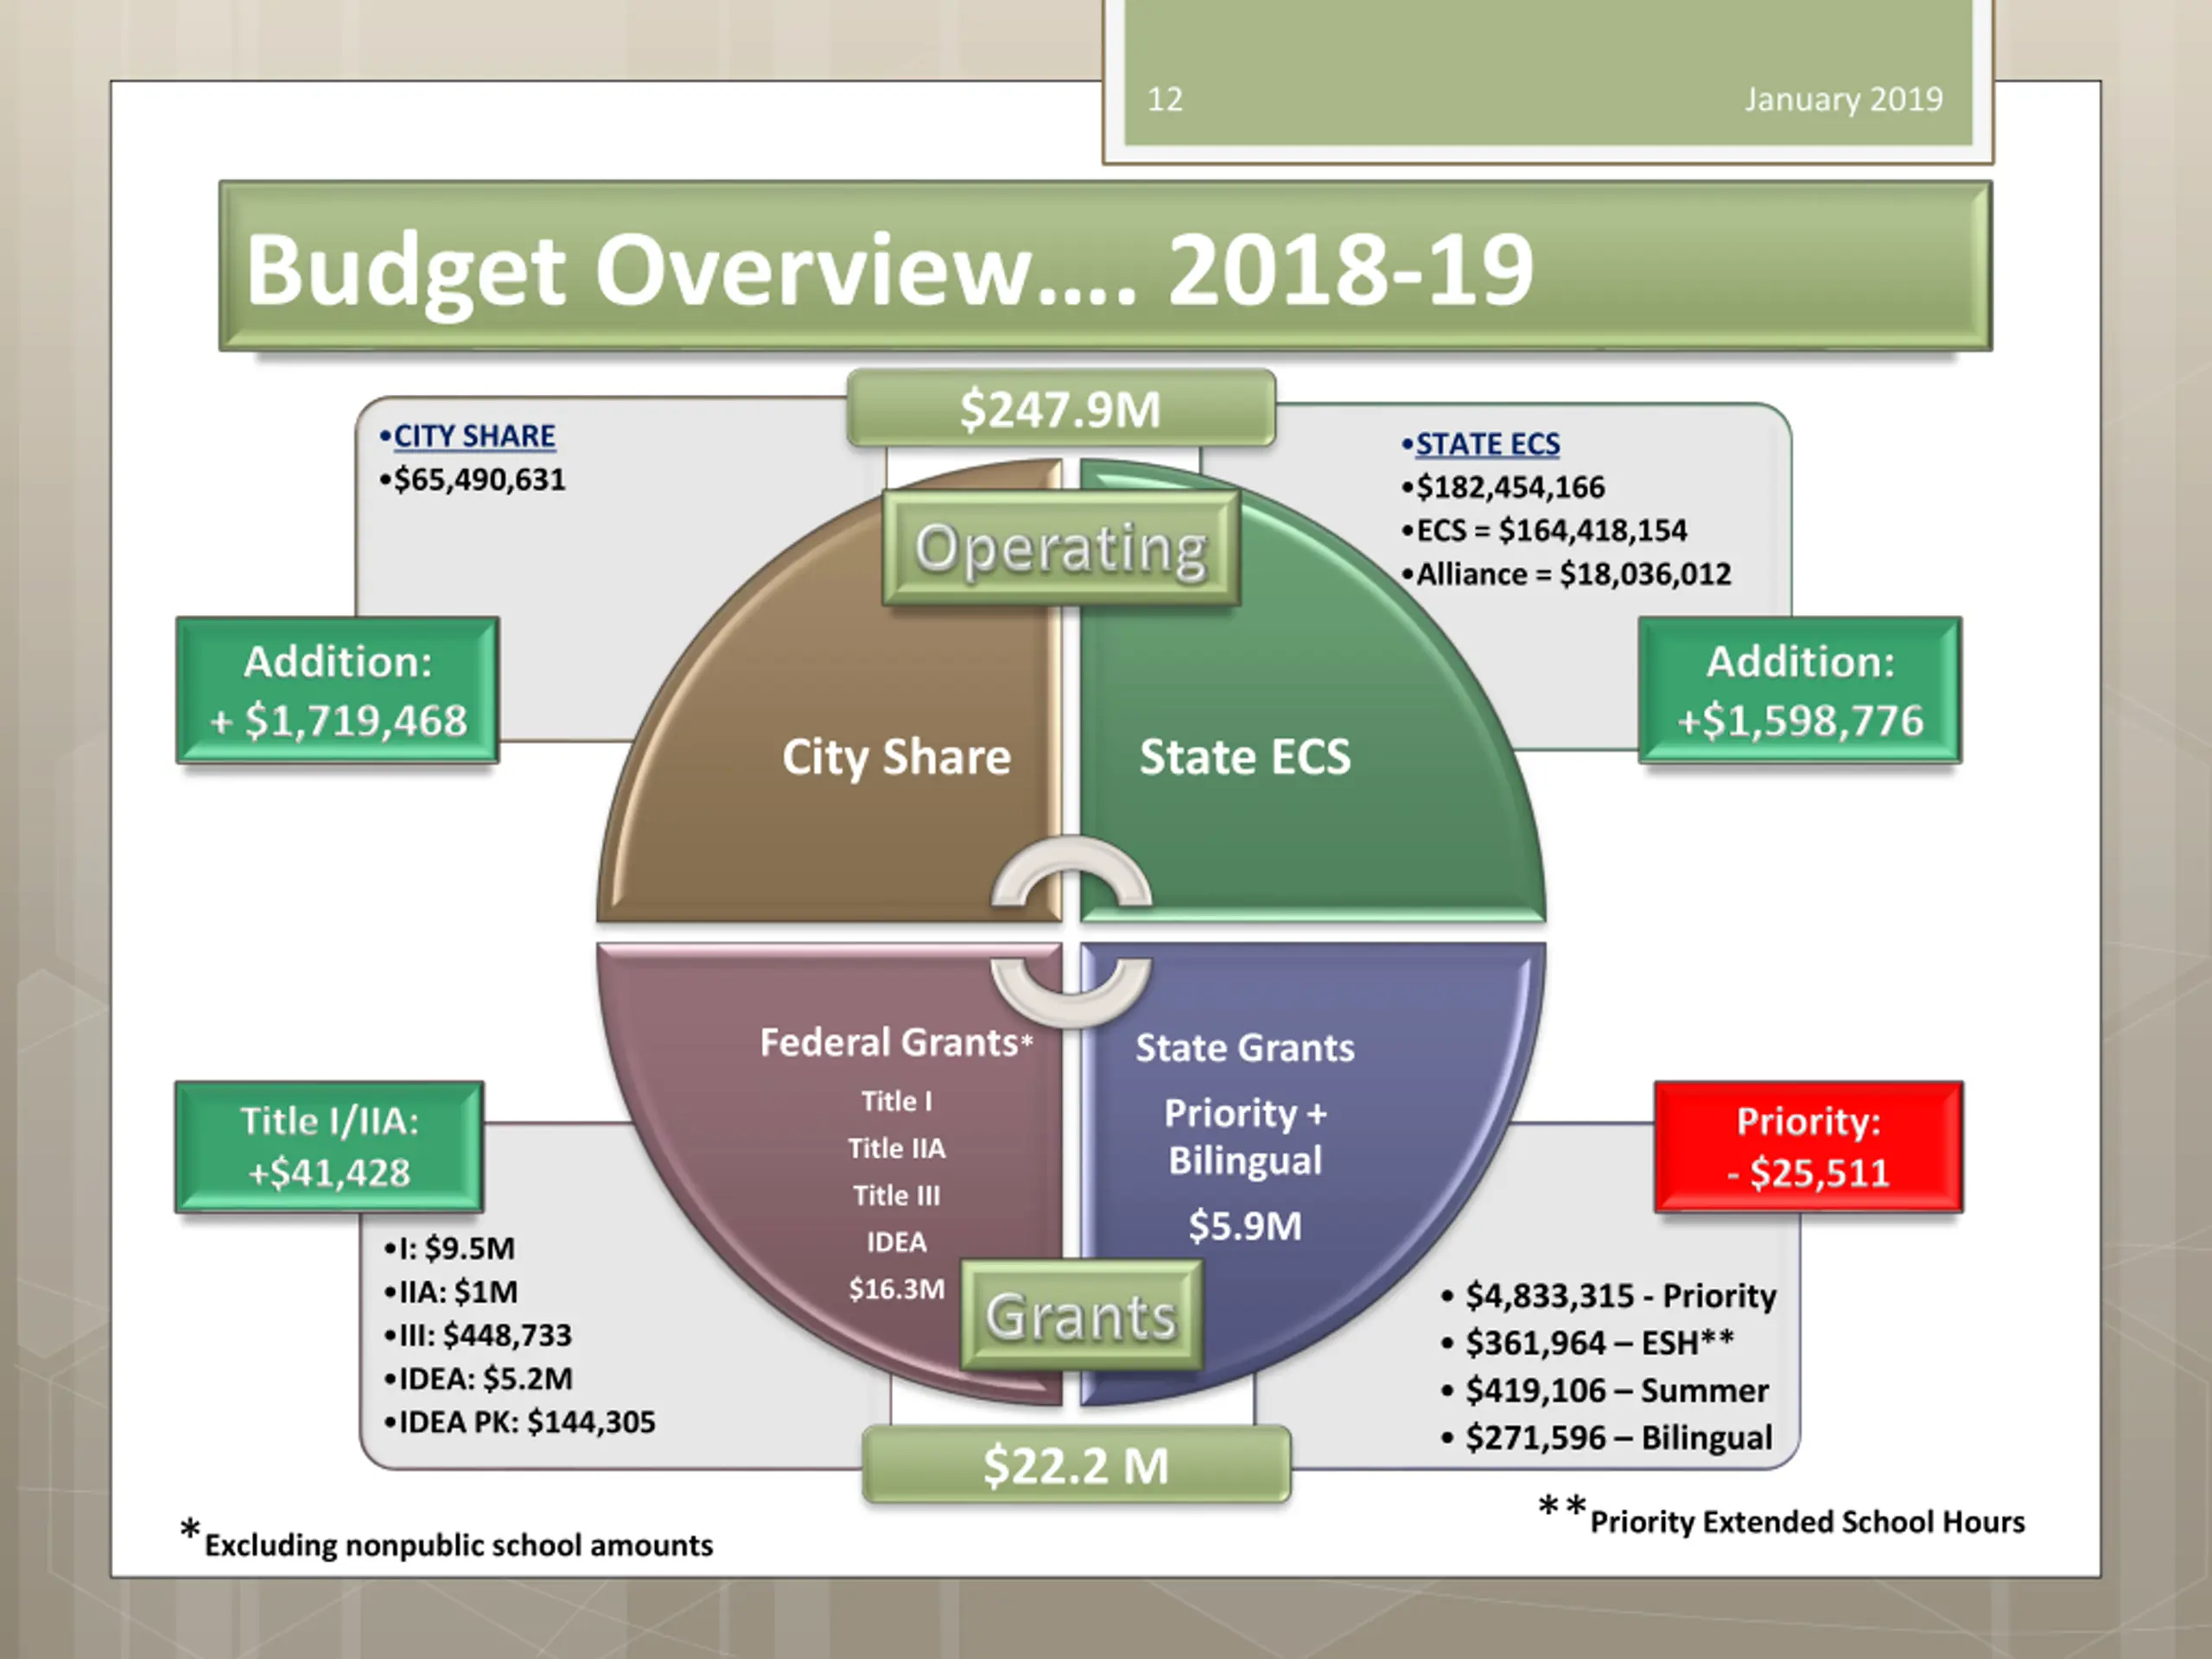
Task: Click the $22.2 M grants banner
Action: click(x=1076, y=1466)
